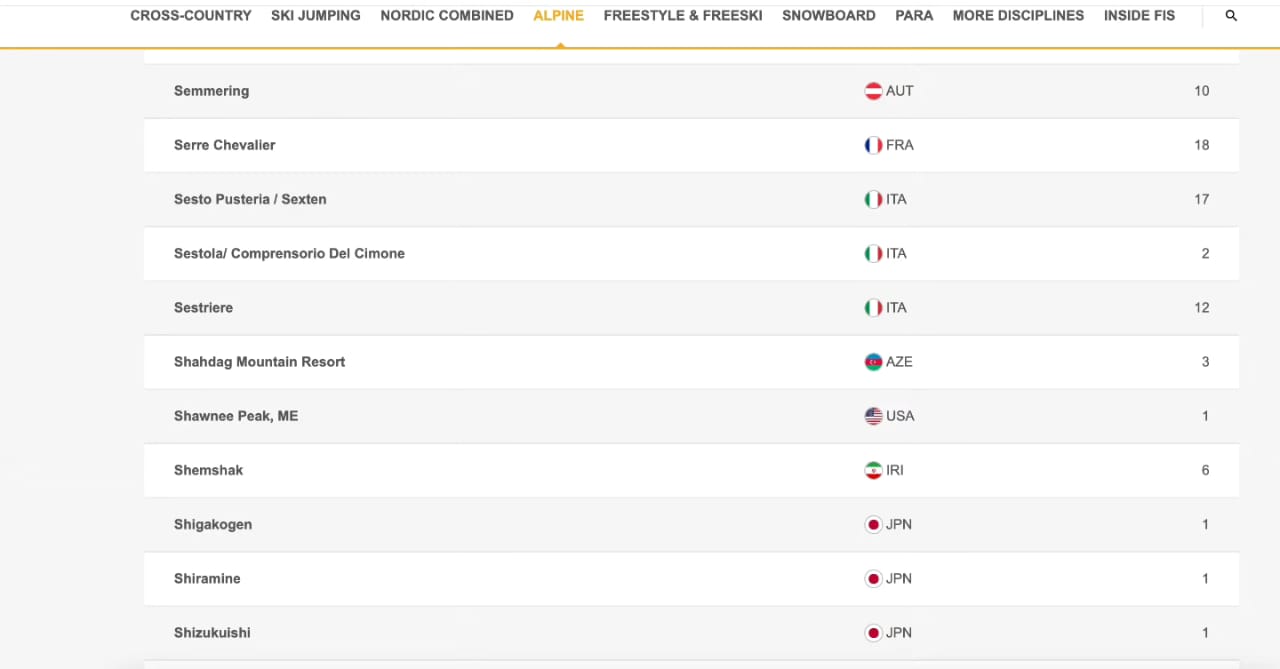Click the Austria flag next to Semmering

(873, 91)
